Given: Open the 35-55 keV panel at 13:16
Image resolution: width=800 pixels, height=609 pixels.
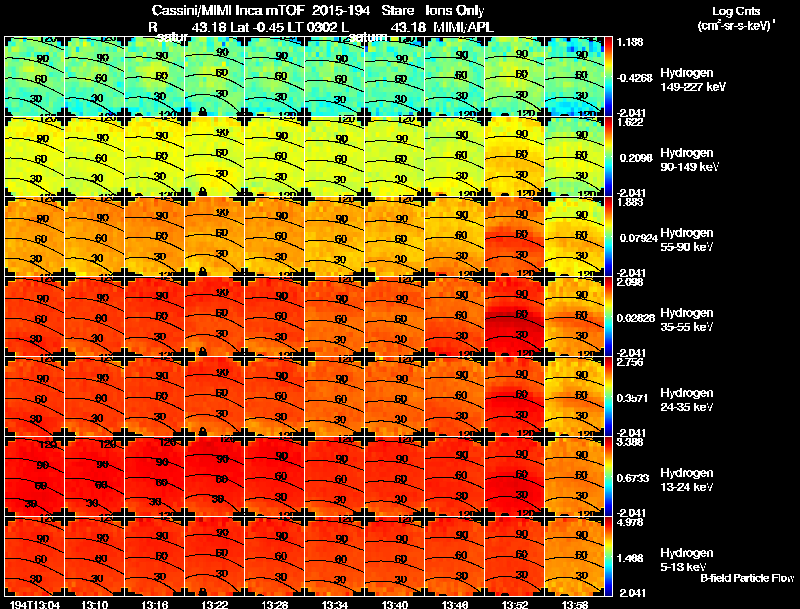Looking at the screenshot, I should pos(155,317).
